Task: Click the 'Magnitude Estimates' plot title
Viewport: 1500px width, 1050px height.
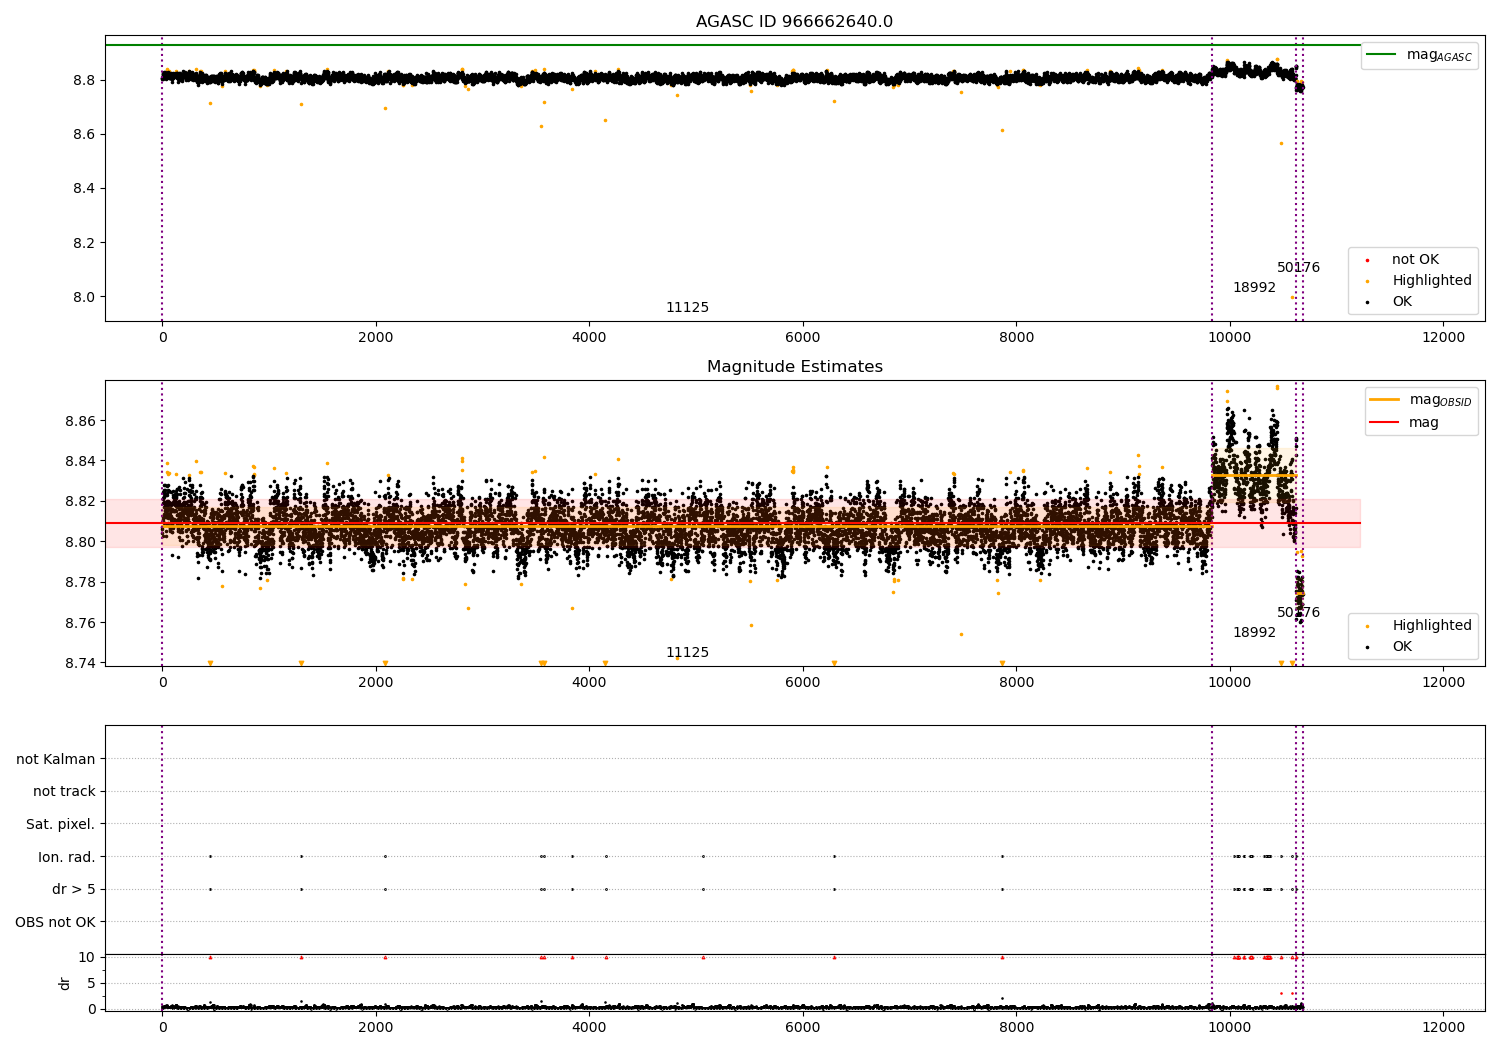Action: tap(794, 367)
